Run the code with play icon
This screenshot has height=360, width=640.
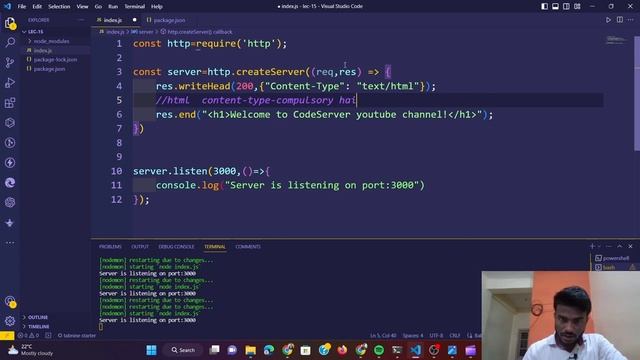(608, 20)
